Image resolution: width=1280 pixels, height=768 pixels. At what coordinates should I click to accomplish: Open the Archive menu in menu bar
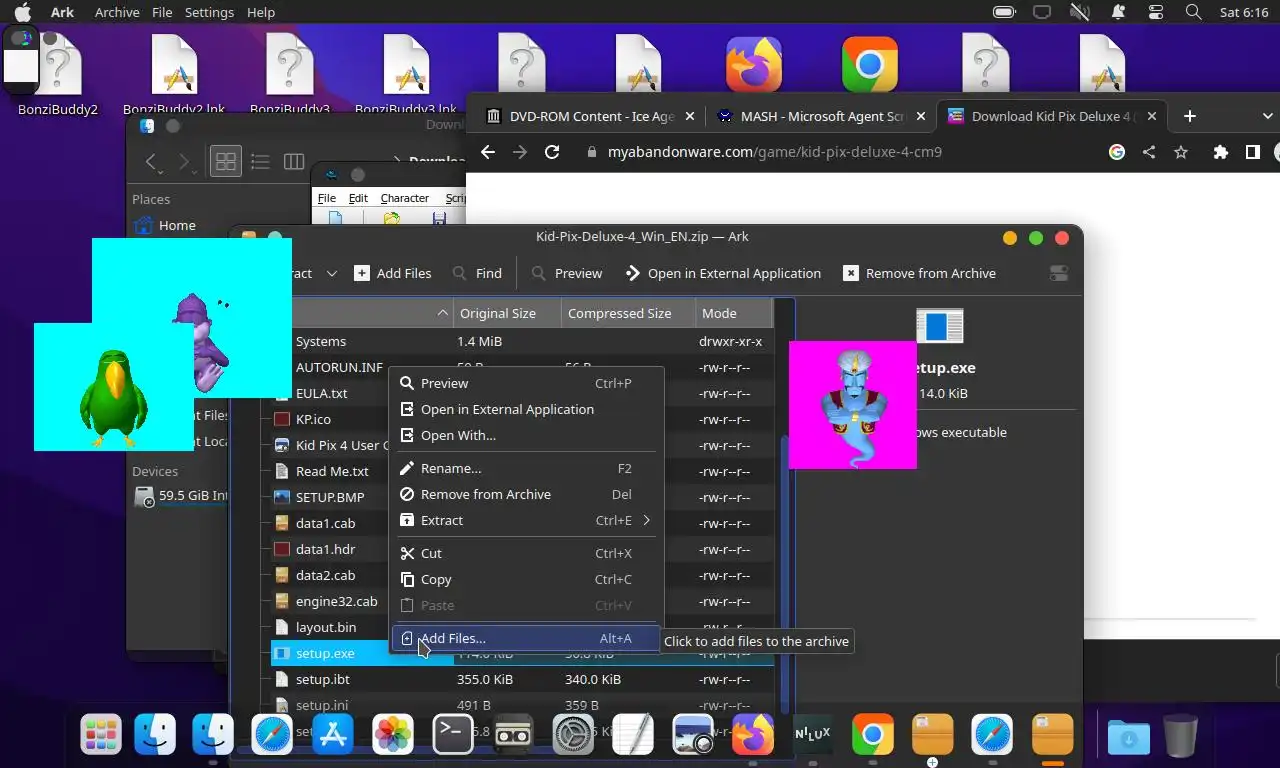click(117, 12)
